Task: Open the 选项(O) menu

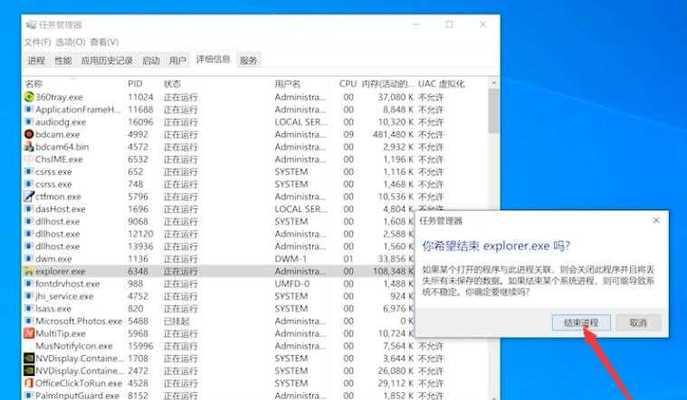Action: point(71,42)
